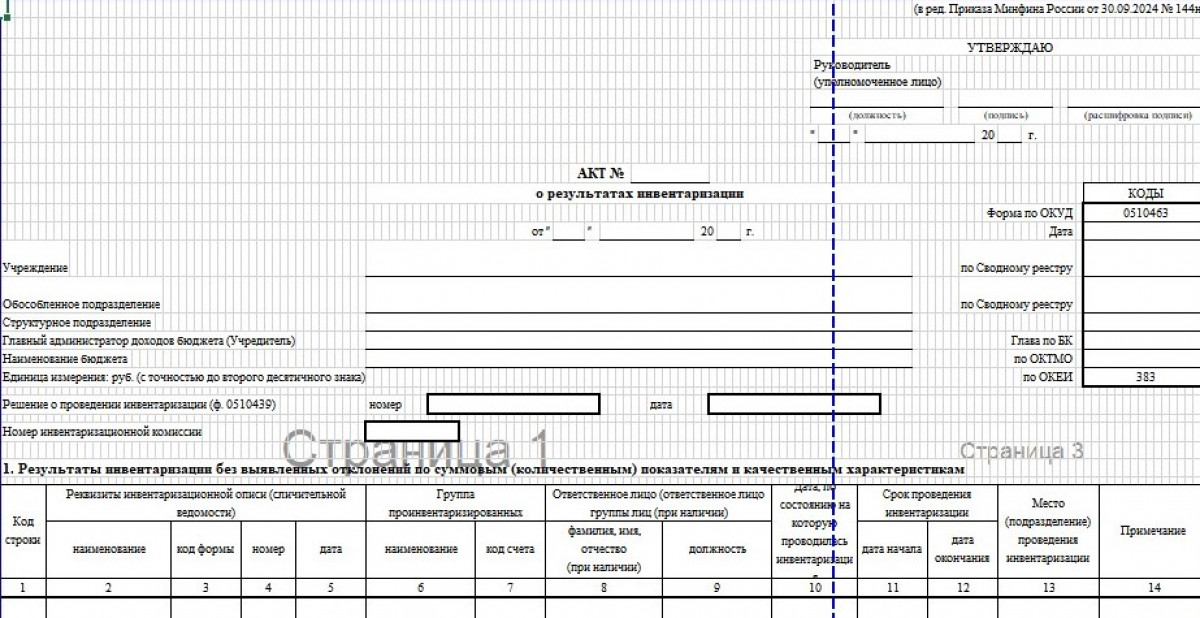Image resolution: width=1200 pixels, height=618 pixels.
Task: Click the "Примечание" column header cell
Action: pos(1152,532)
